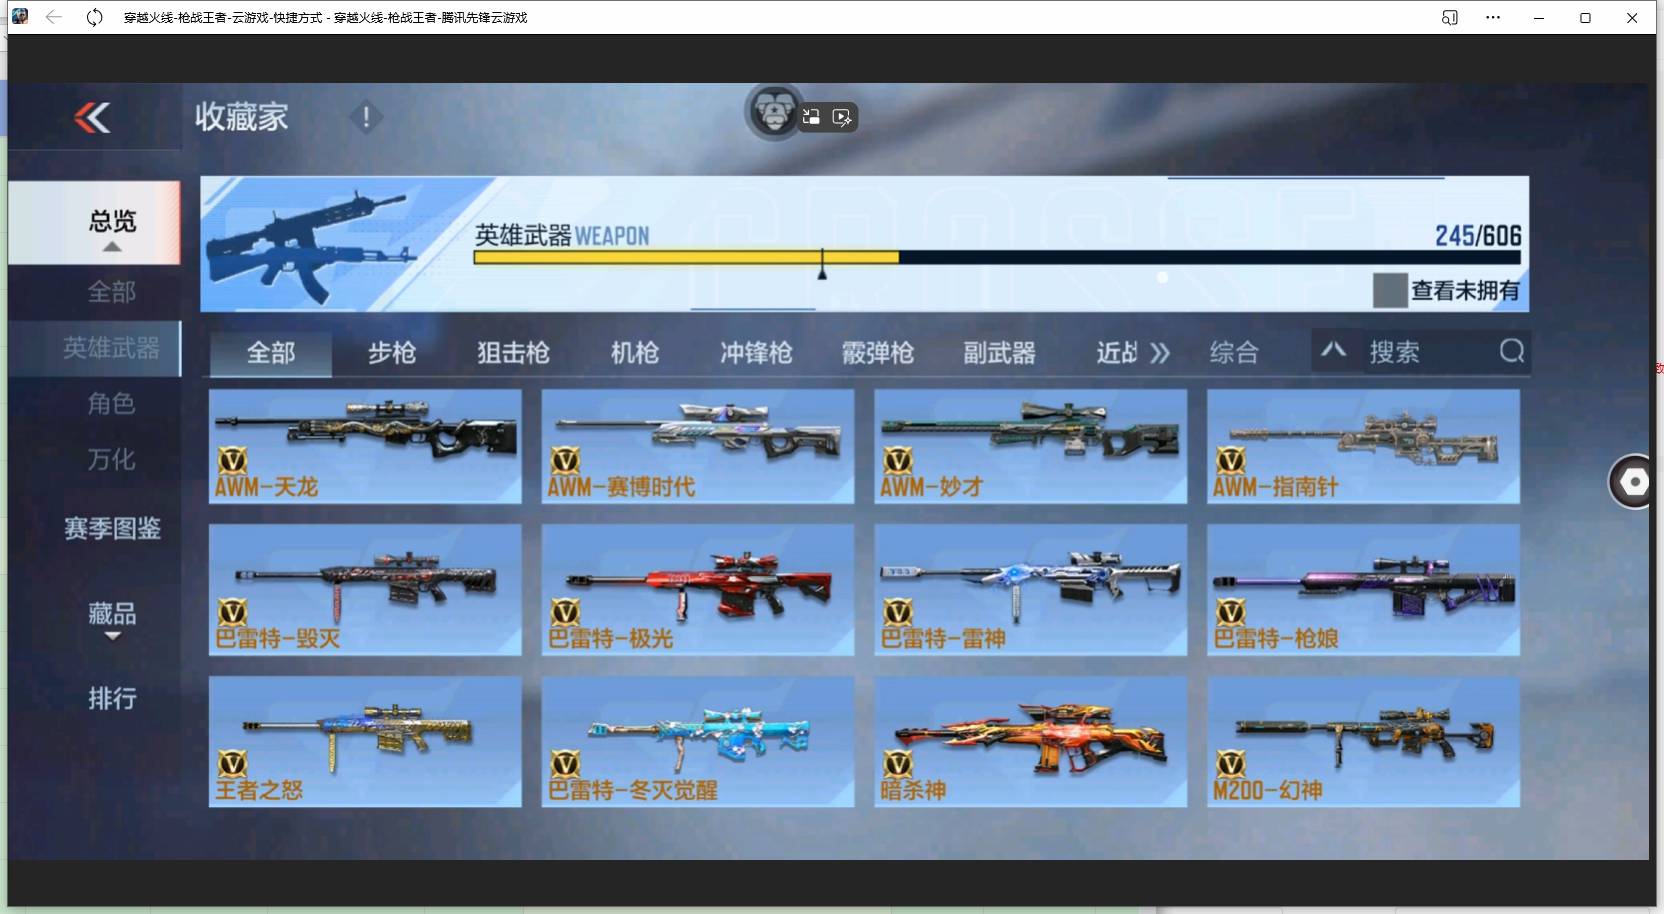Open the AWM-妙才 weapon card
This screenshot has height=914, width=1664.
click(x=1031, y=446)
